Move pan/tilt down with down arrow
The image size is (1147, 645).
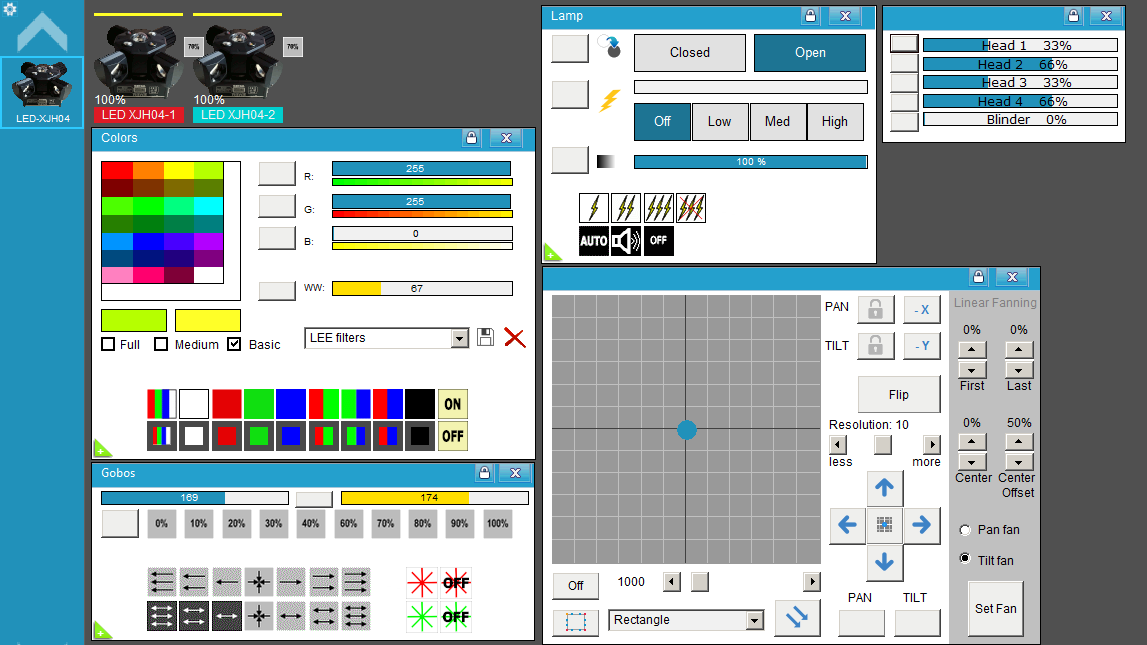point(884,562)
